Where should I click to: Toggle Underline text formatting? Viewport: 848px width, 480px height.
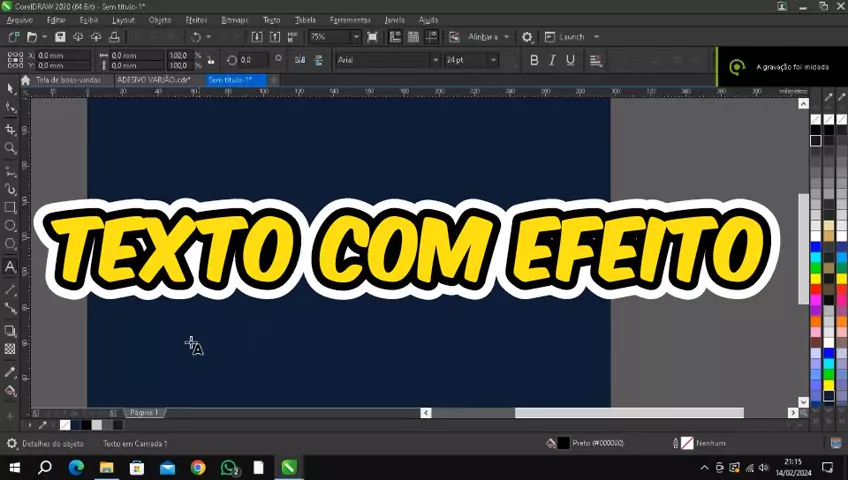point(570,60)
